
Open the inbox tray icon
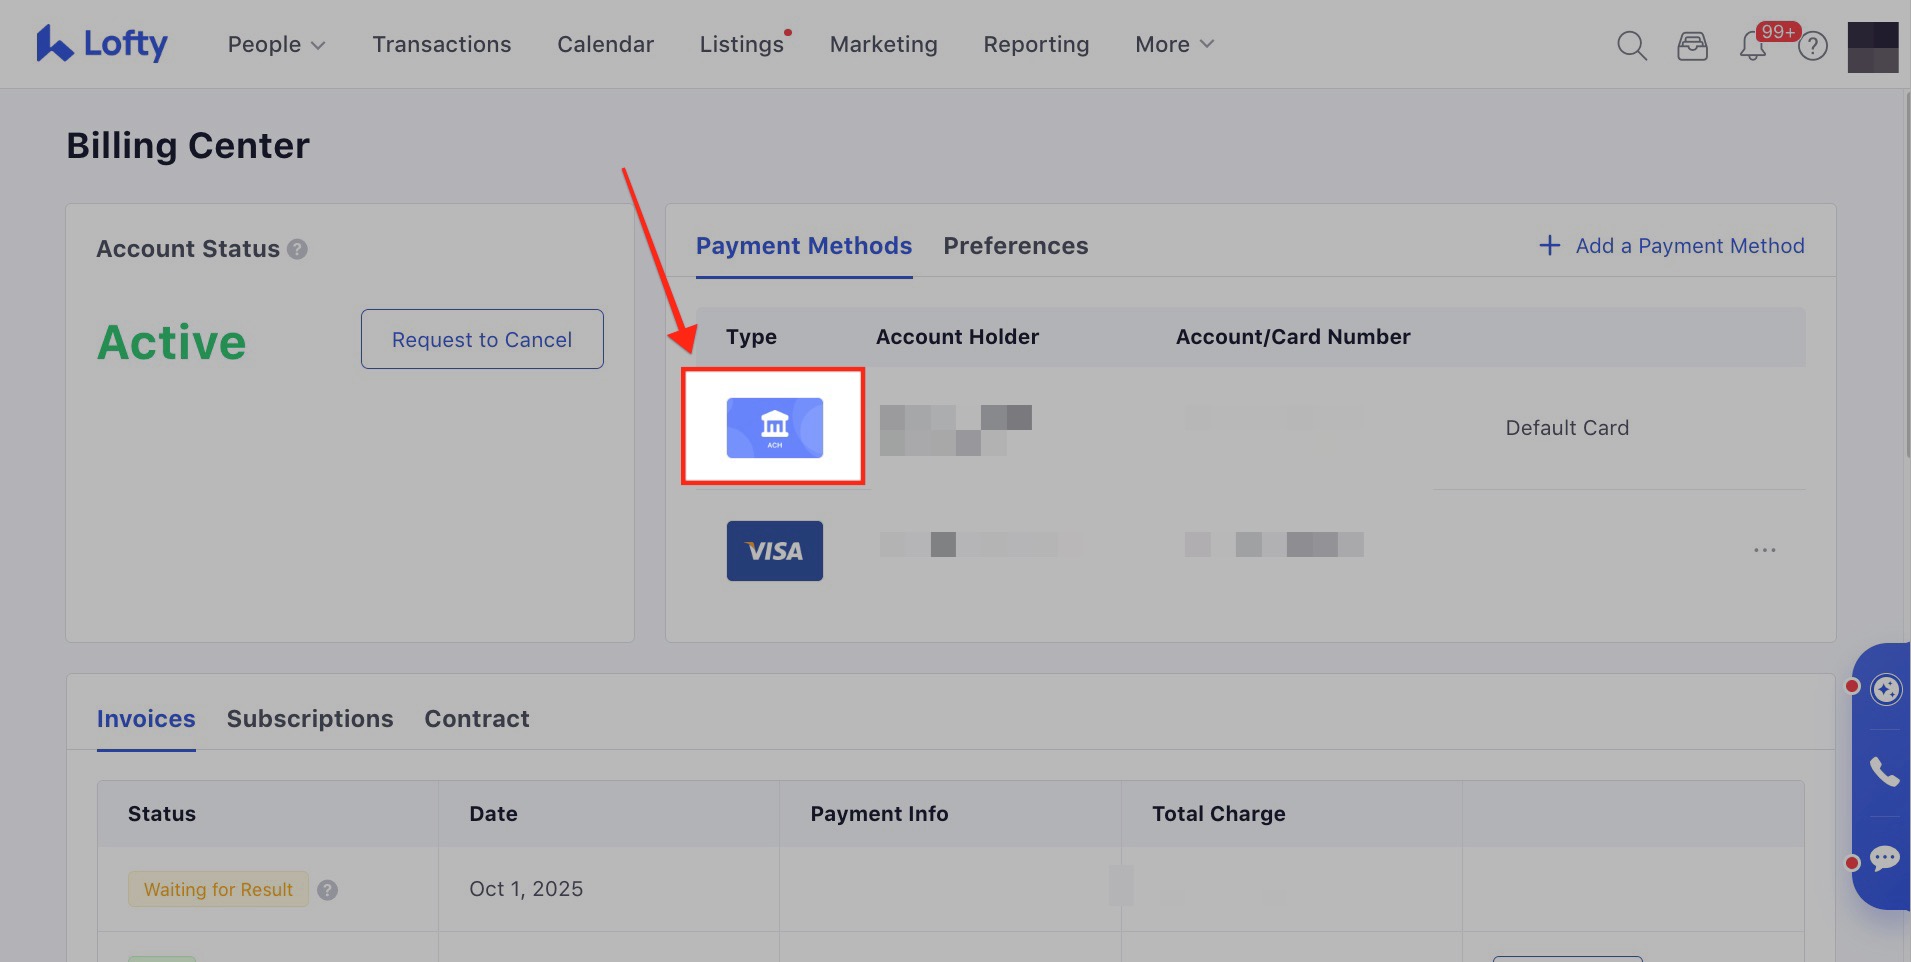tap(1692, 46)
